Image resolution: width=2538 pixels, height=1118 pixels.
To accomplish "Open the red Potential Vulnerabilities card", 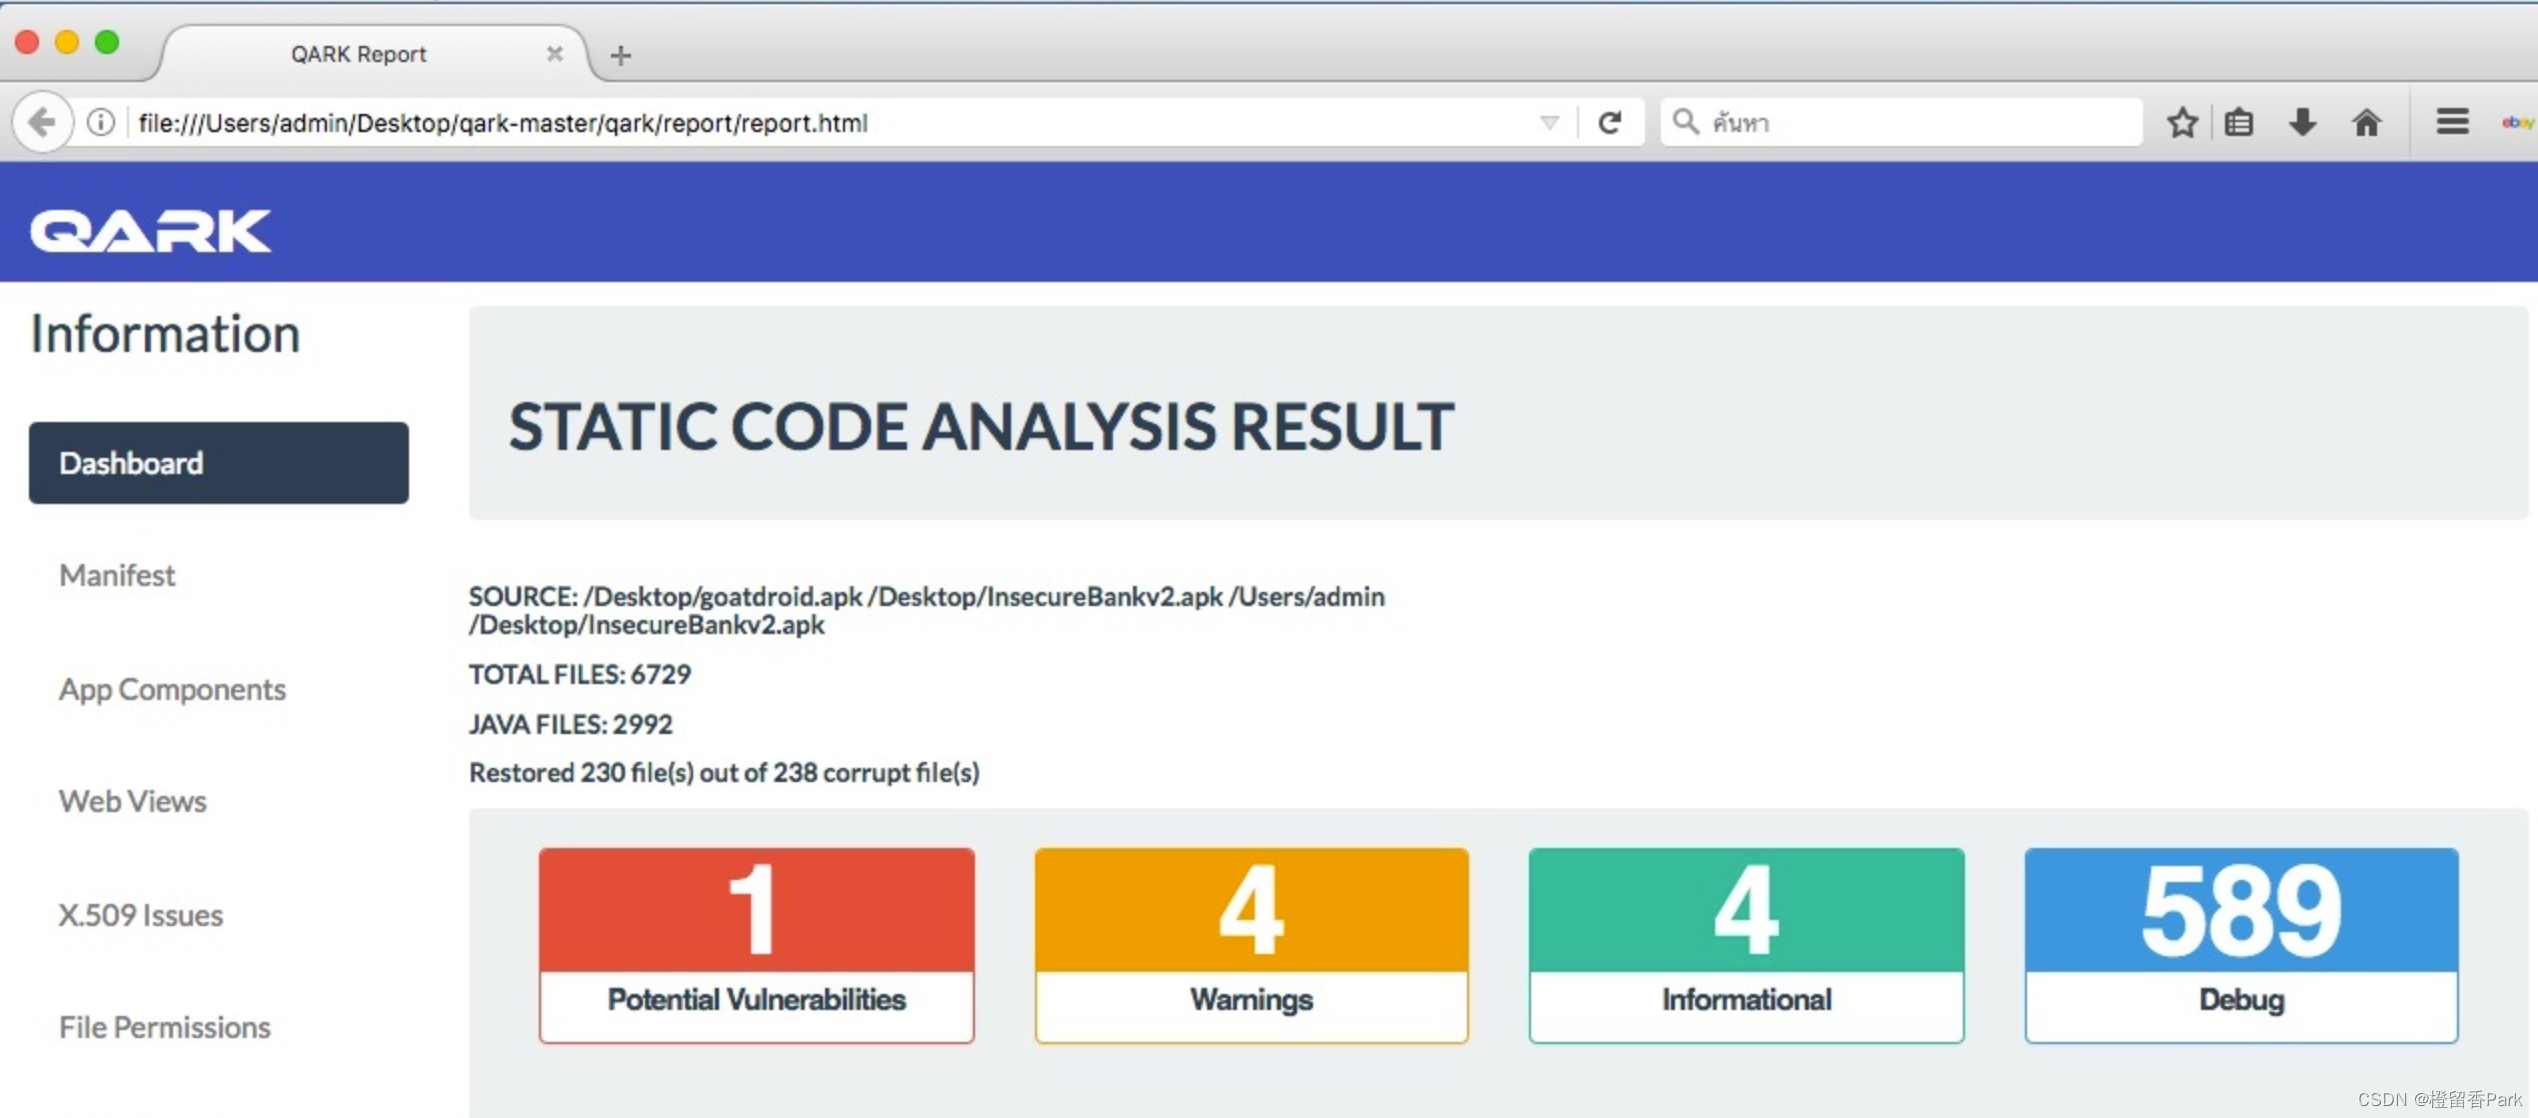I will click(756, 945).
